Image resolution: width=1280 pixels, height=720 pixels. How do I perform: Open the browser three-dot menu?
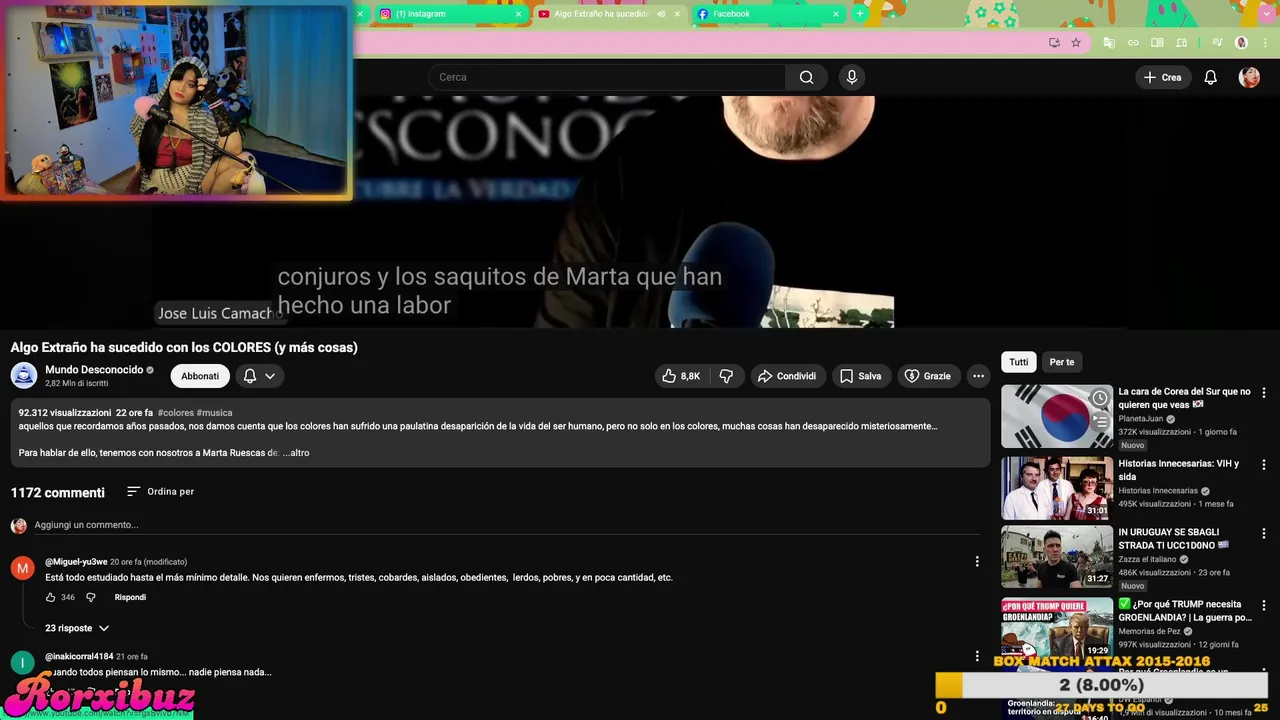tap(1263, 43)
